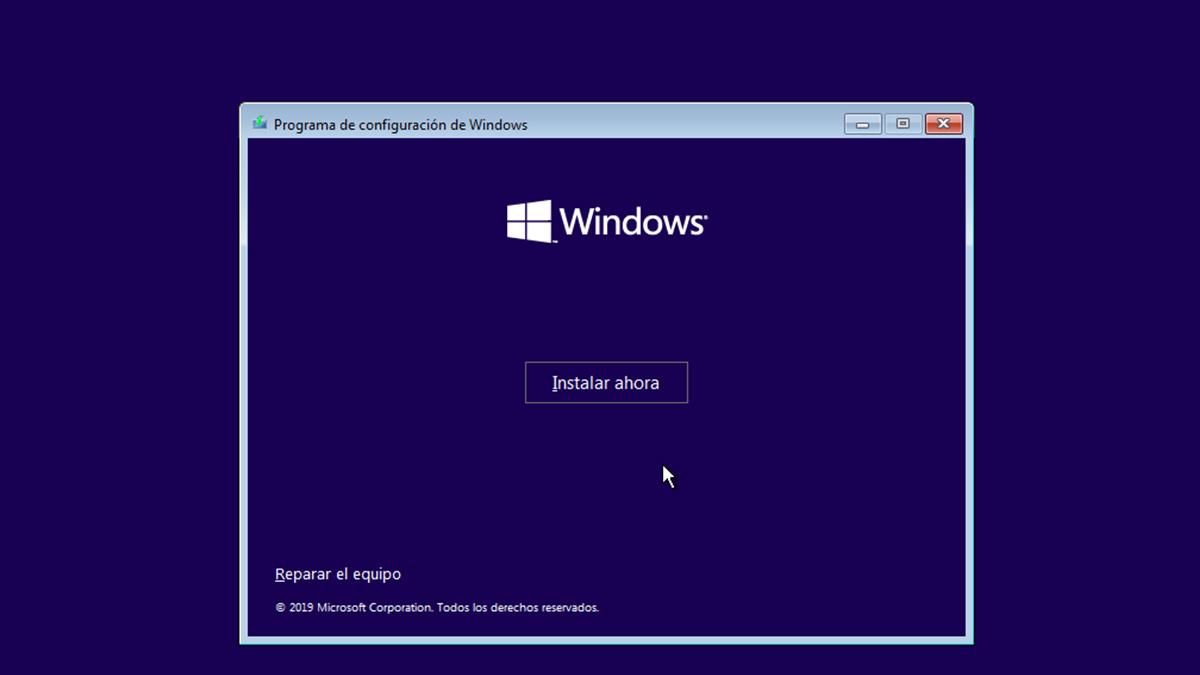The height and width of the screenshot is (675, 1200).
Task: Click the 2019 copyright year in footer
Action: click(300, 607)
